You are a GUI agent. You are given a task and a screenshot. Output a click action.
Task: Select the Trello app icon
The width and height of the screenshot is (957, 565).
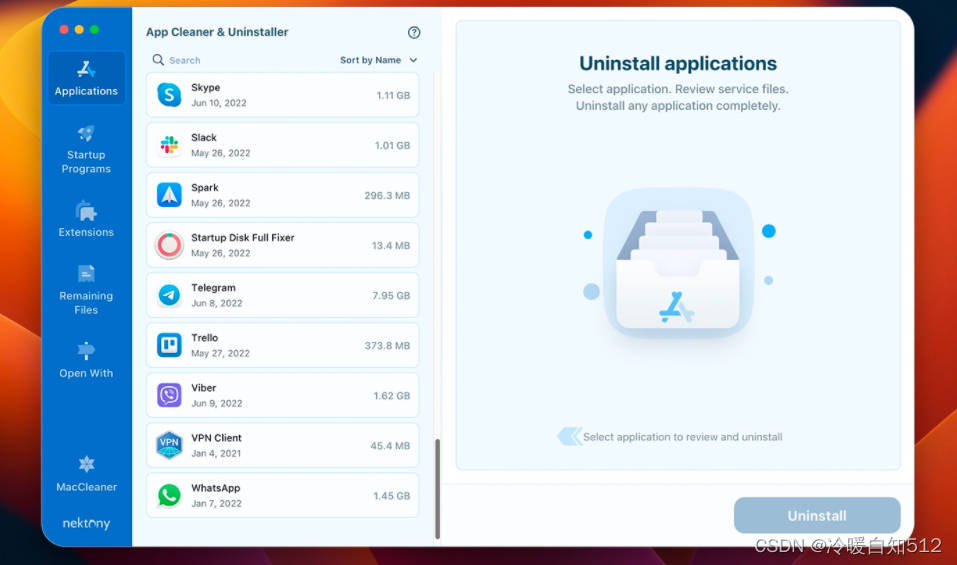pyautogui.click(x=169, y=345)
